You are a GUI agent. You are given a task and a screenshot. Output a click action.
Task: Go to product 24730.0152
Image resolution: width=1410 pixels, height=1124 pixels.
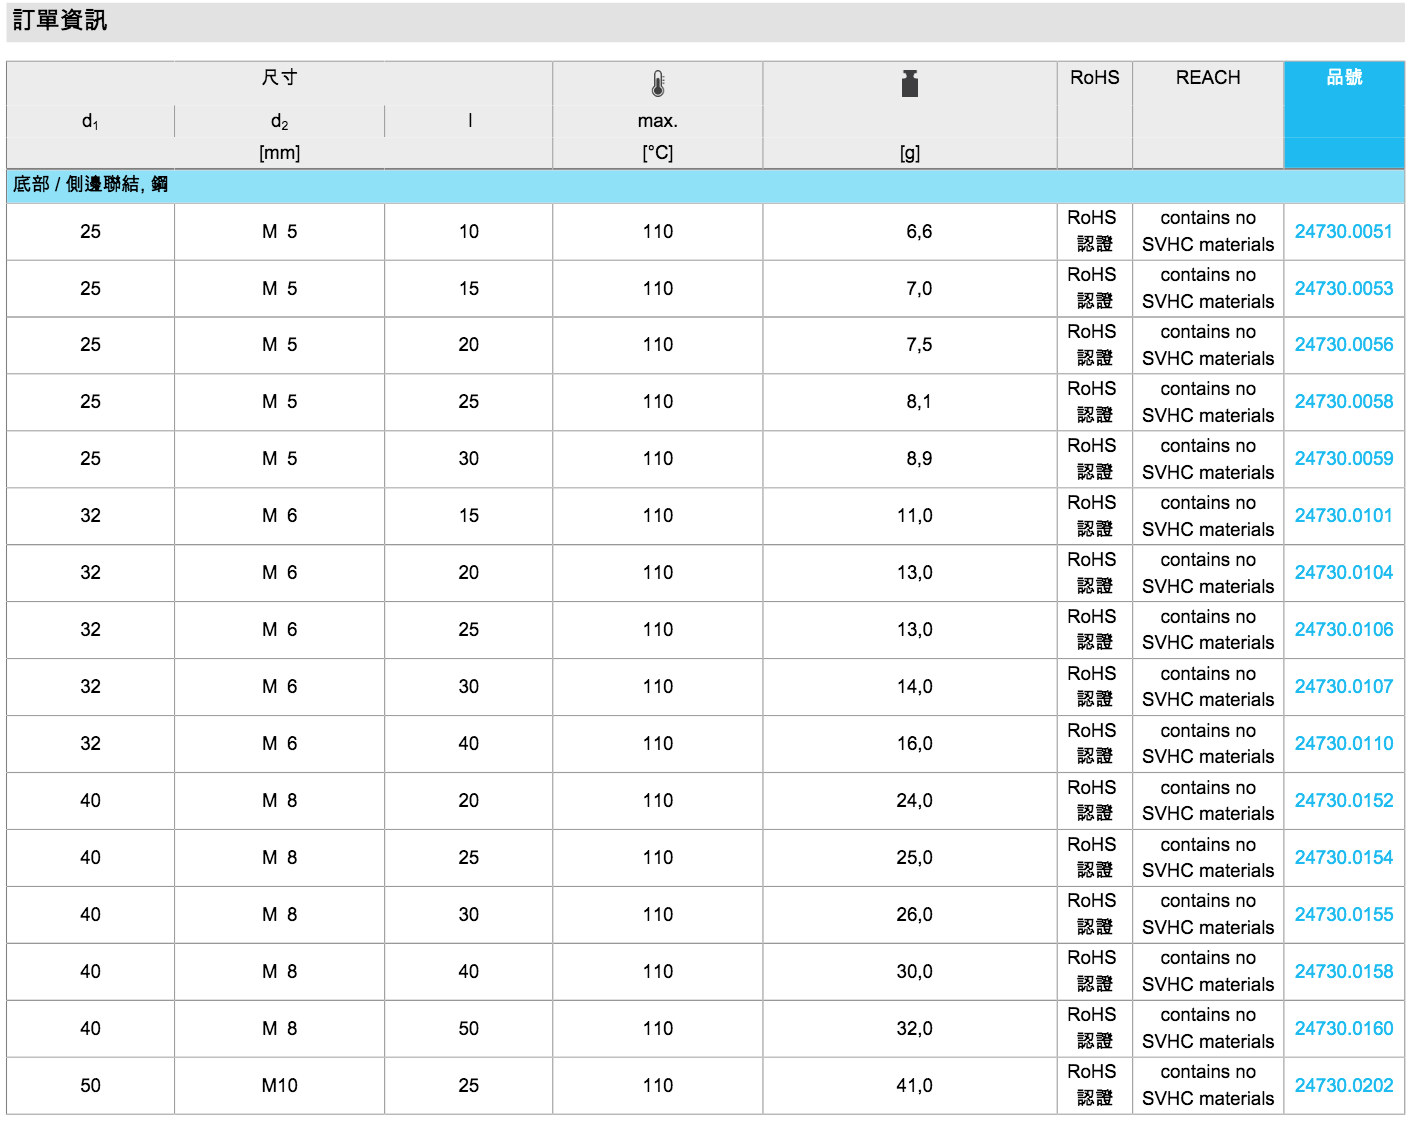pyautogui.click(x=1343, y=800)
